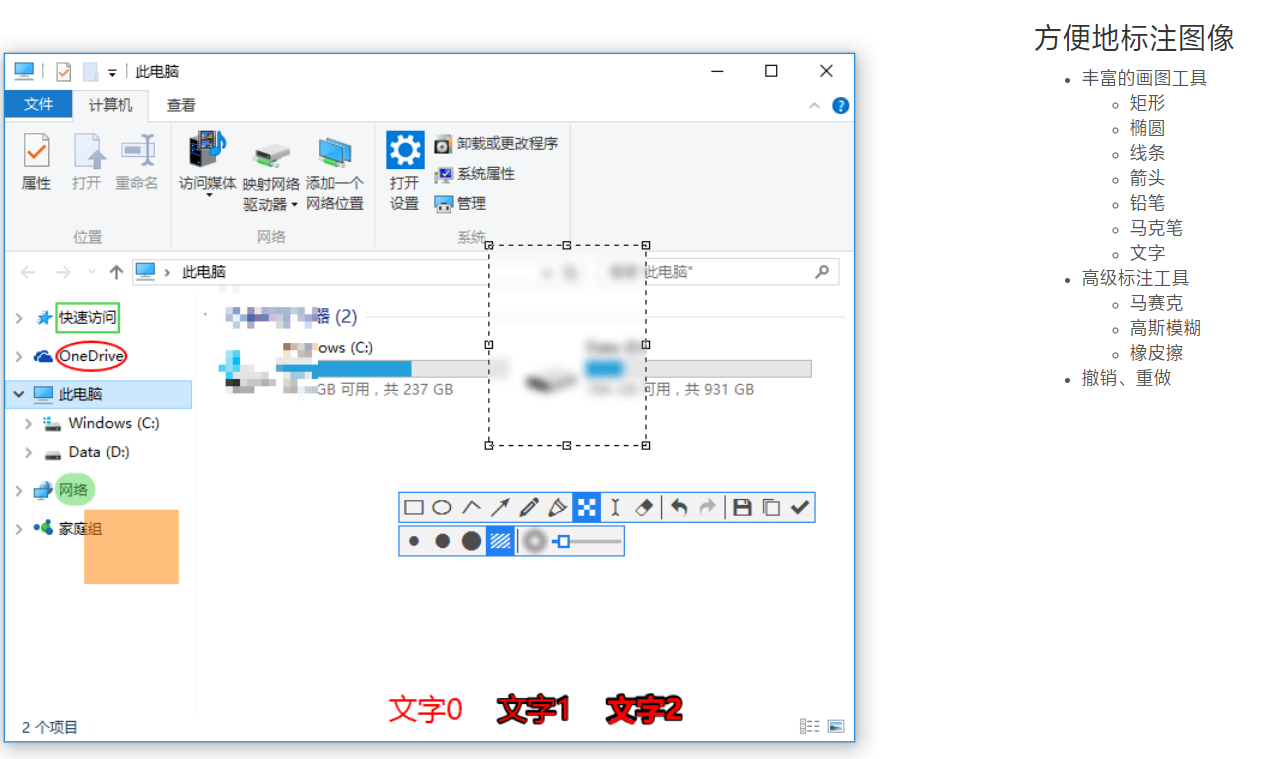1271x759 pixels.
Task: Select the eraser tool
Action: (644, 508)
